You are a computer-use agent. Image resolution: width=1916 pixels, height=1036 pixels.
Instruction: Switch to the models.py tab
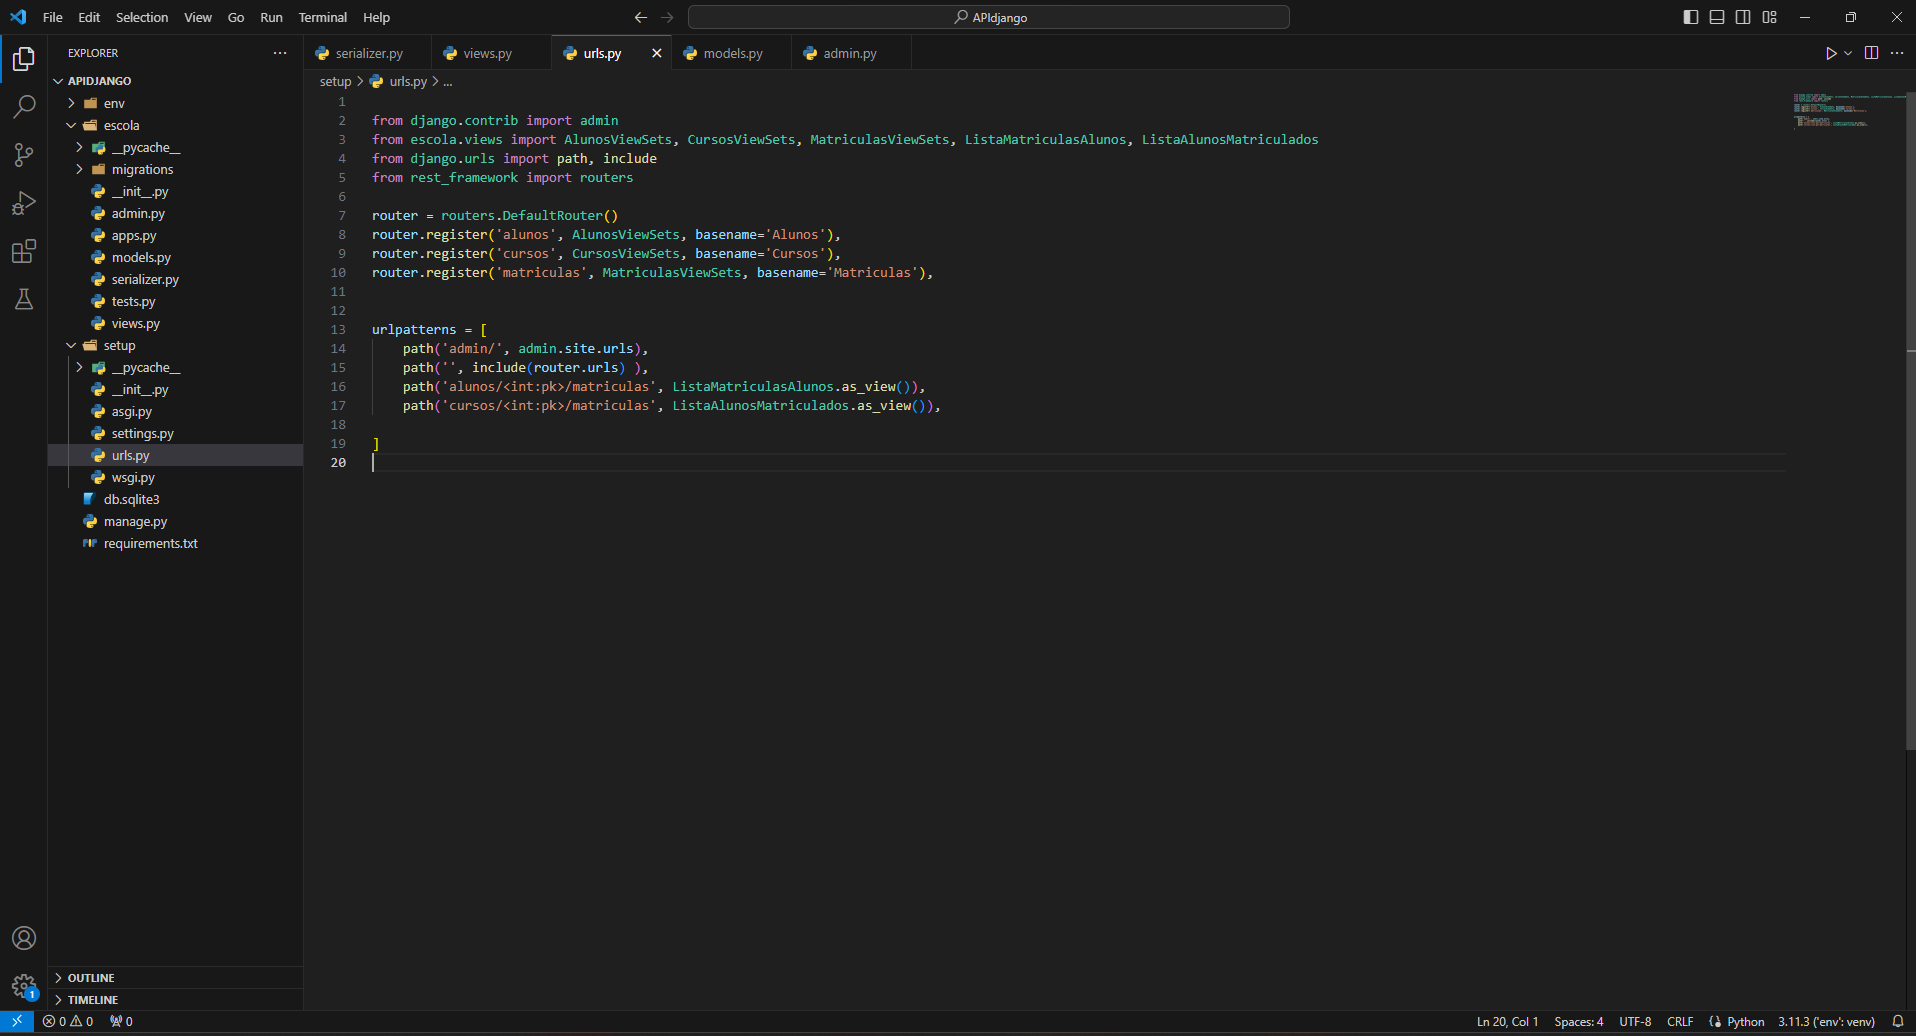click(x=733, y=53)
